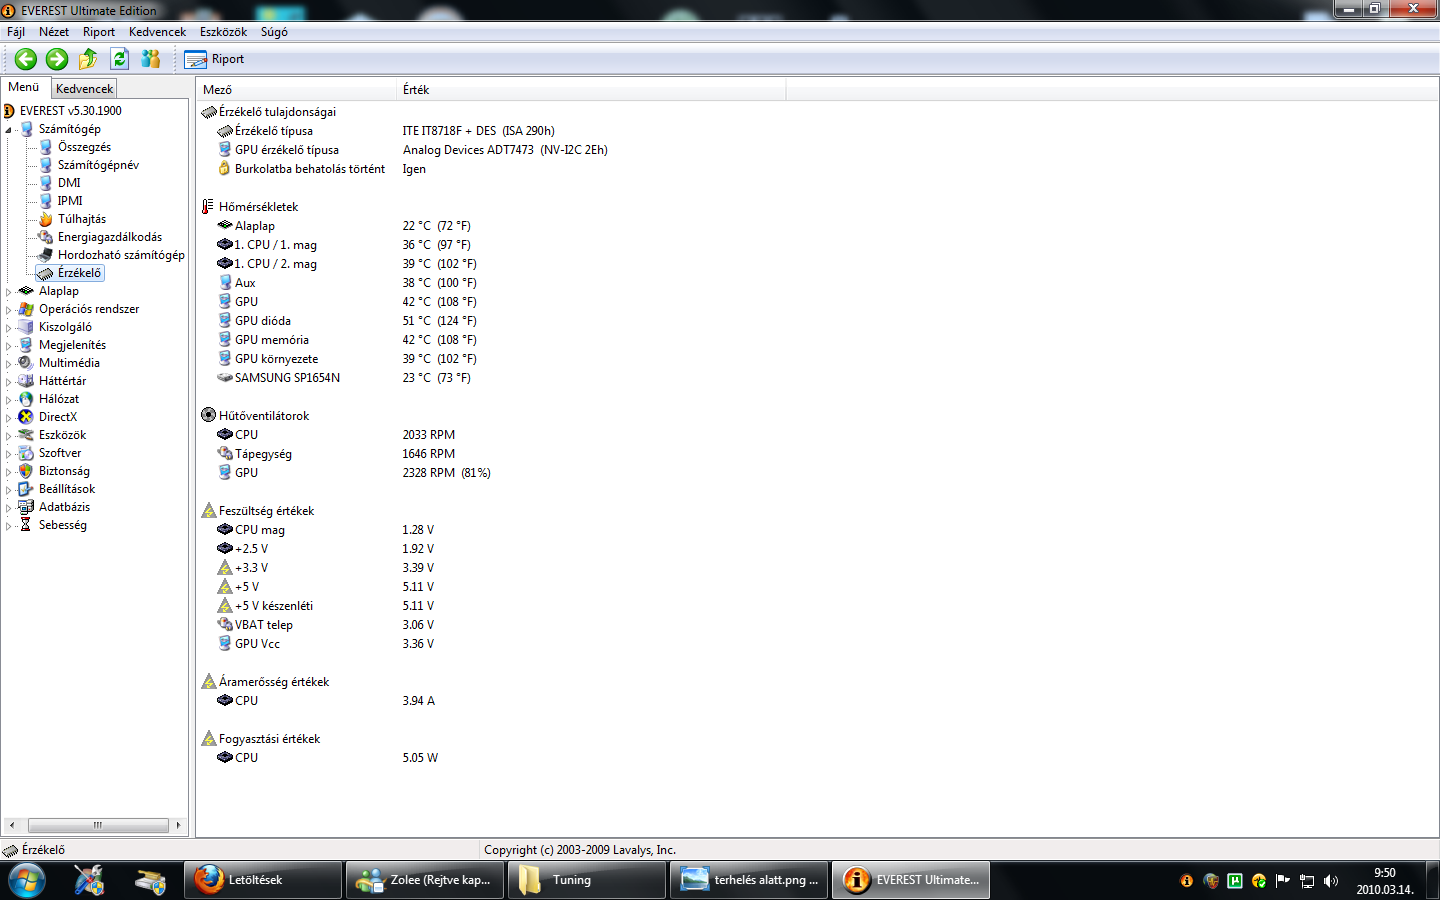Click the Szoftver tree icon

pos(26,453)
